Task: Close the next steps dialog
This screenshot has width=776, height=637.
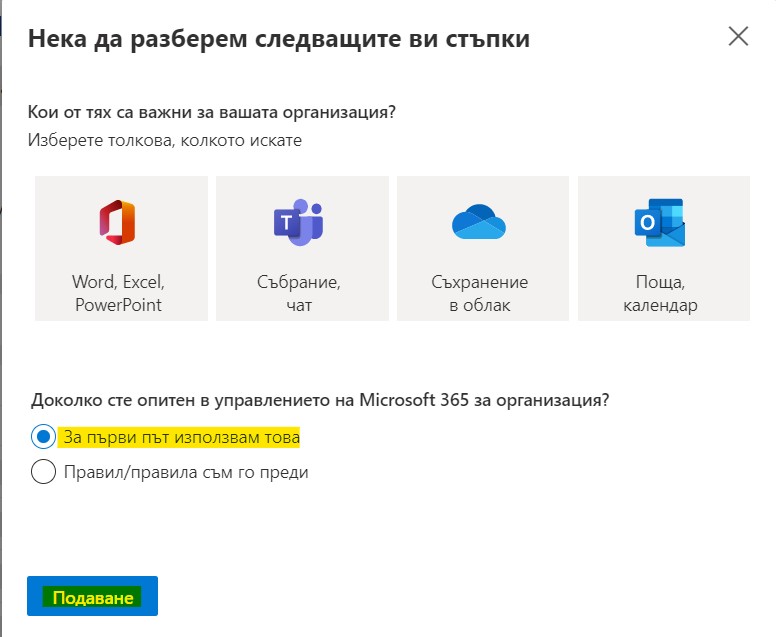Action: (738, 37)
